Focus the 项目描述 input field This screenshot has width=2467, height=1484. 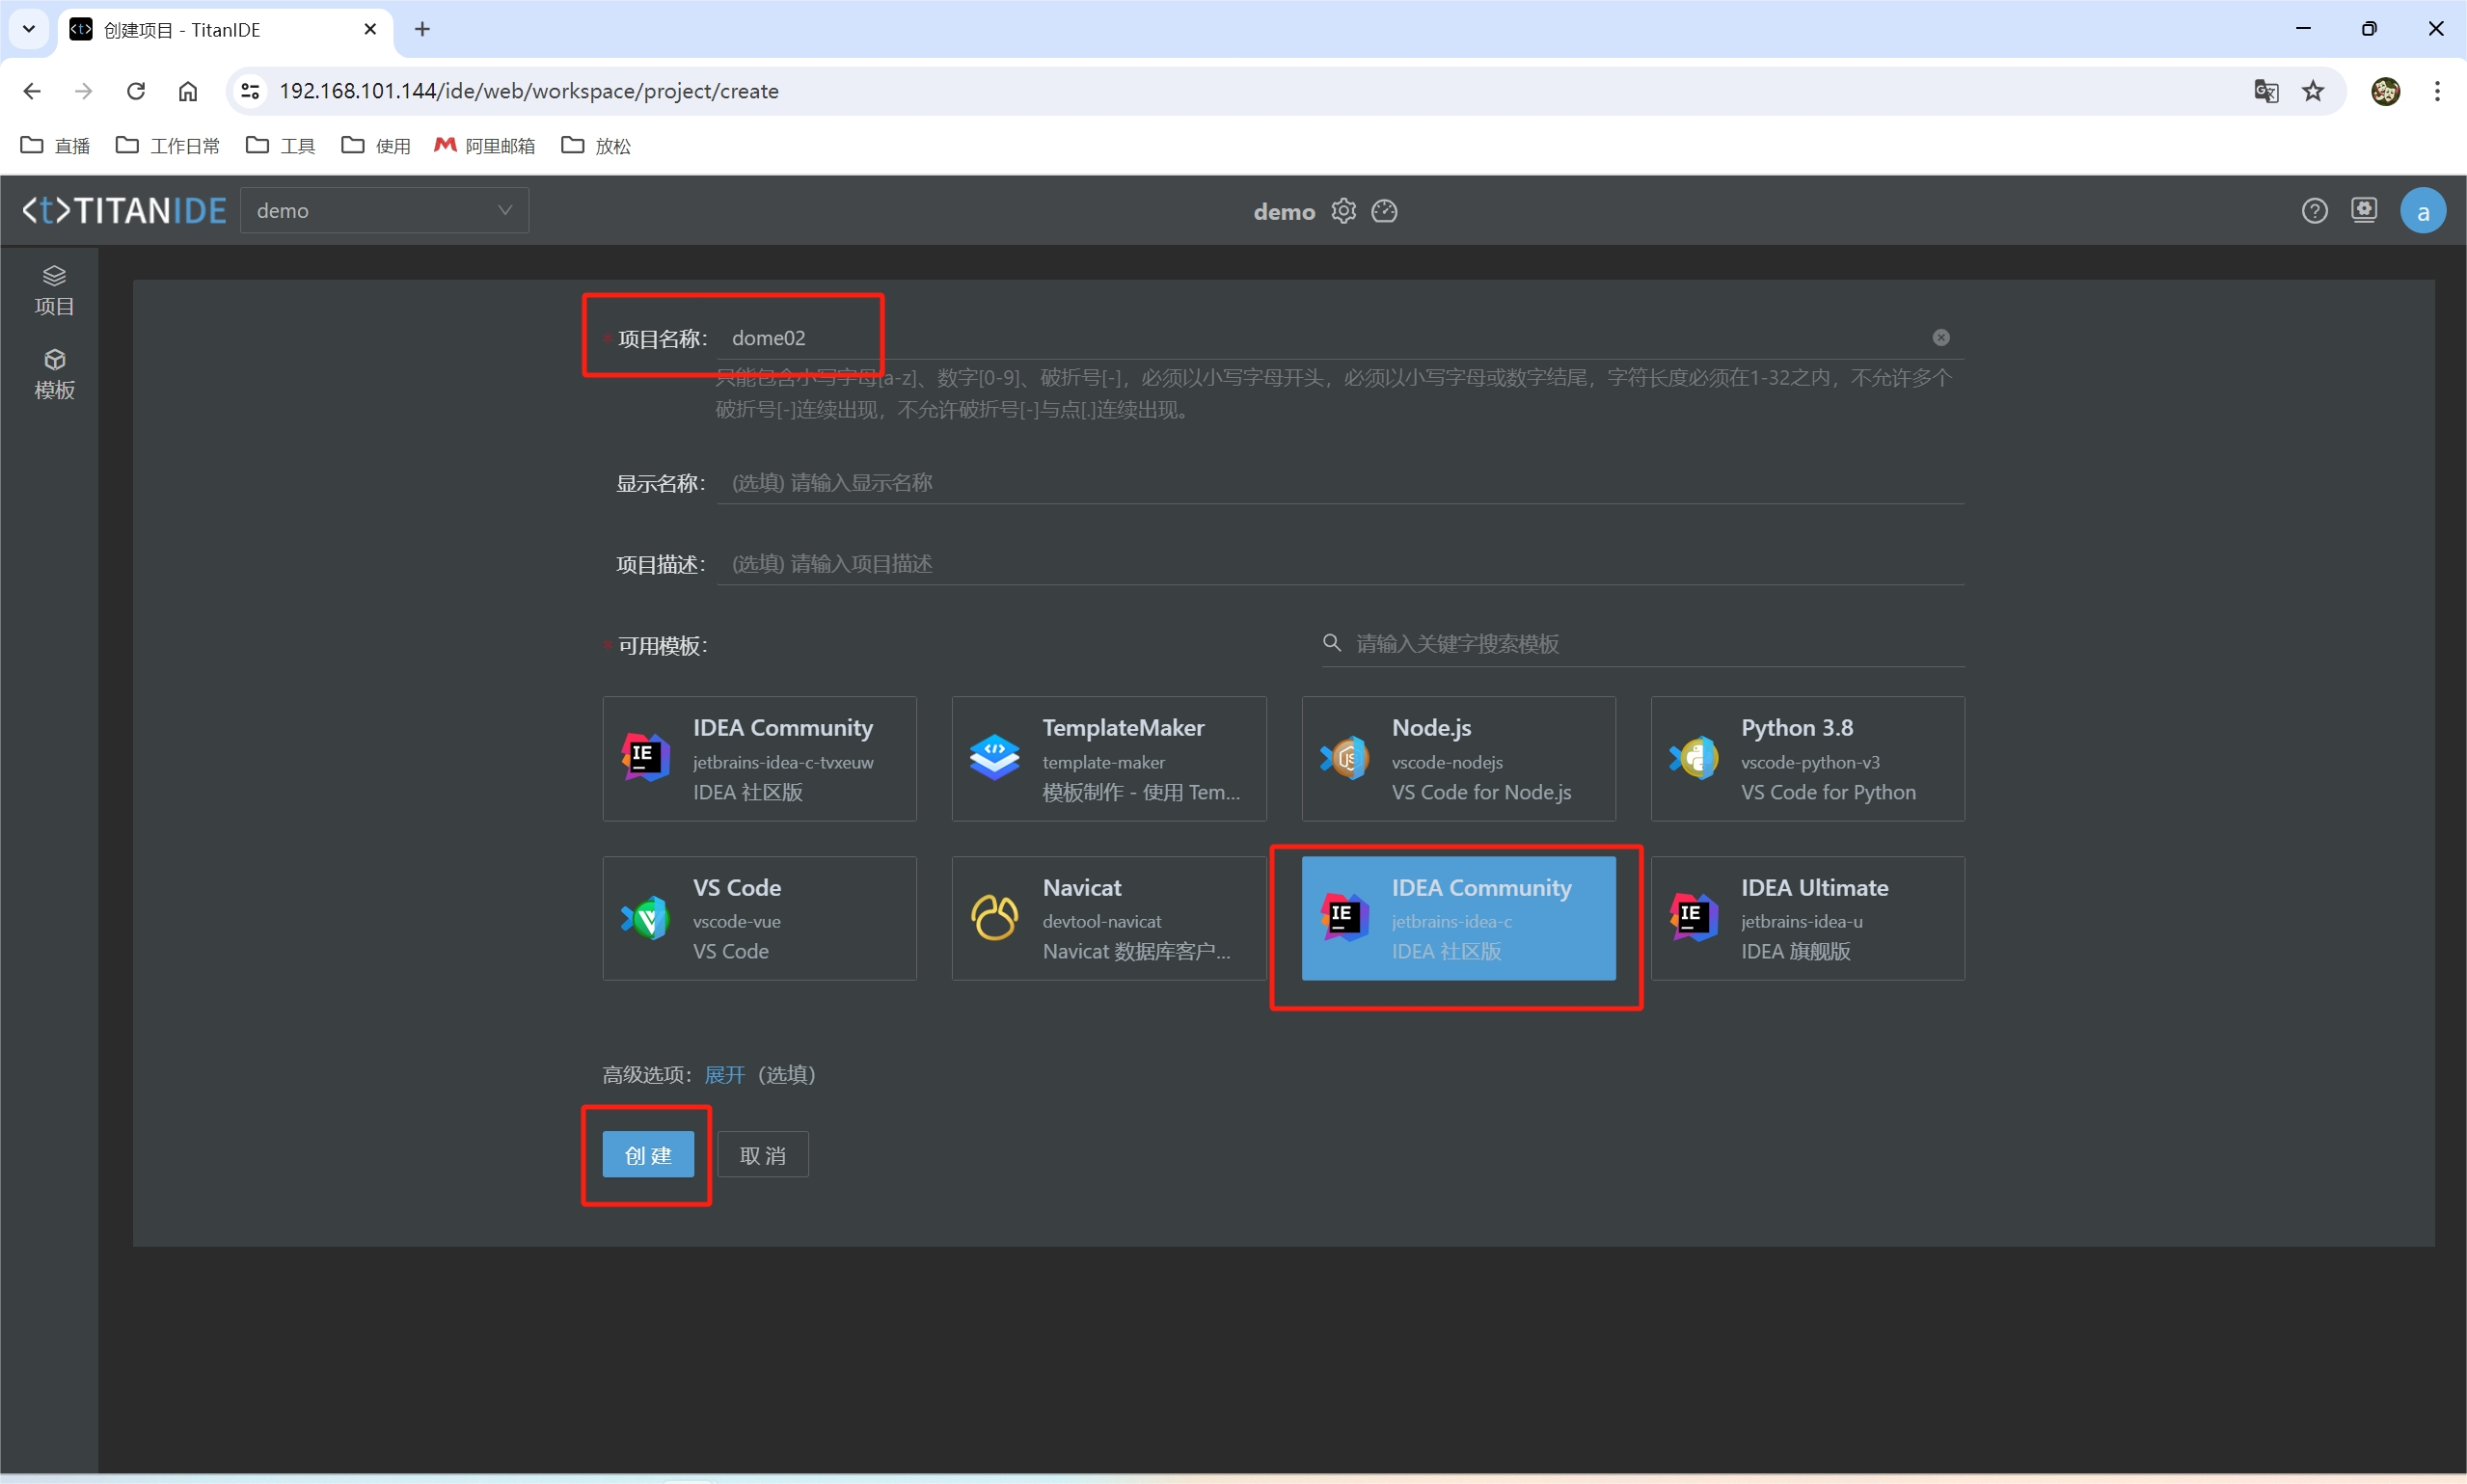(1340, 564)
